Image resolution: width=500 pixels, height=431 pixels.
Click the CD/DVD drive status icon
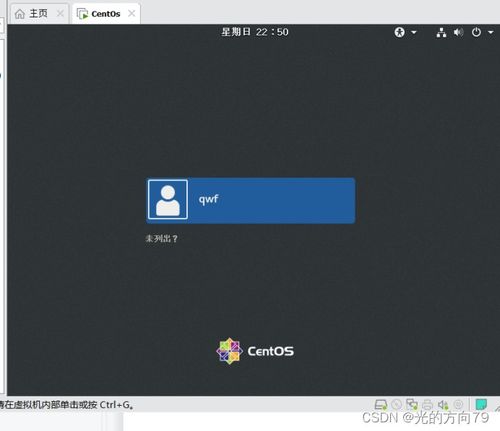point(396,405)
